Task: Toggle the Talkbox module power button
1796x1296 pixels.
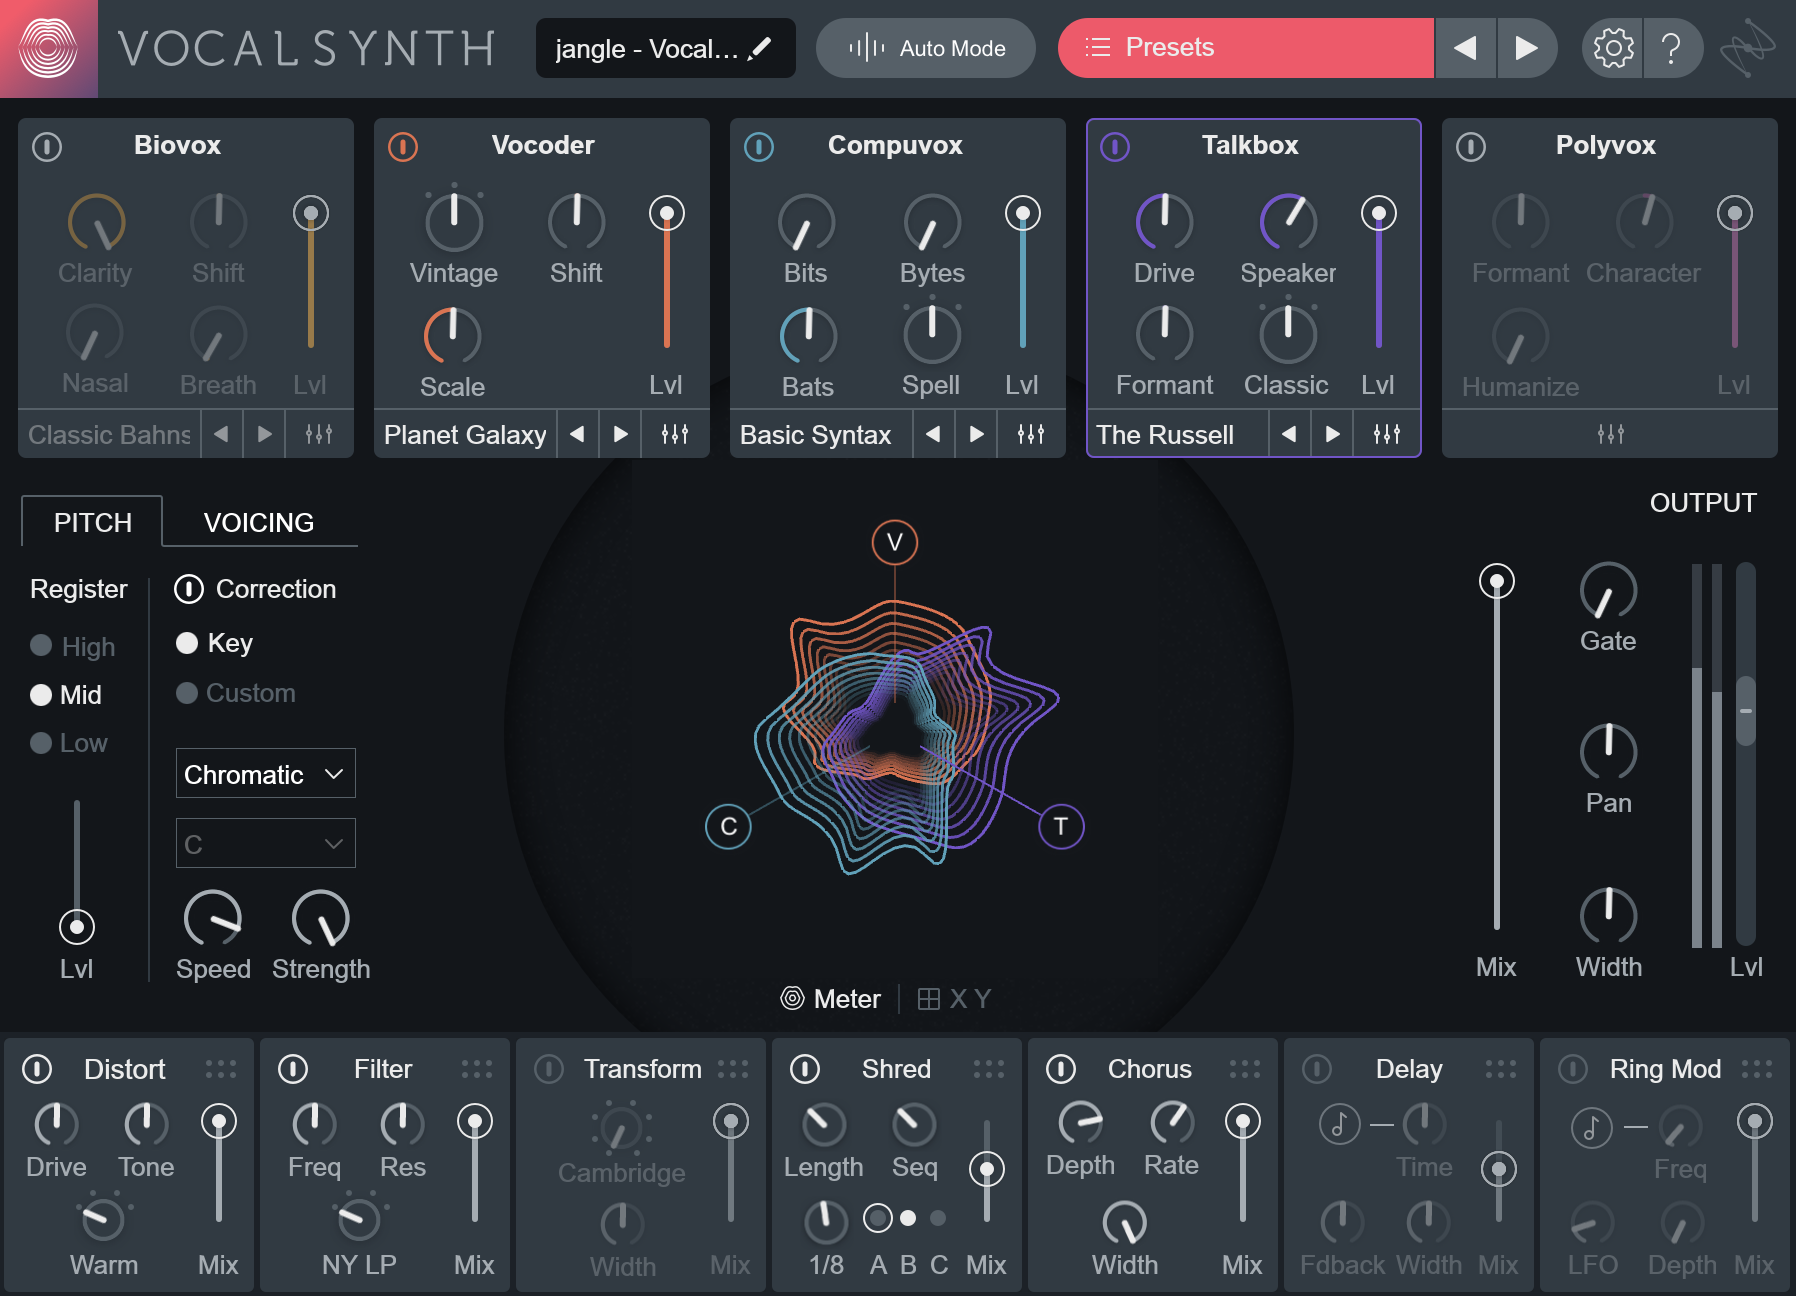Action: click(x=1115, y=147)
